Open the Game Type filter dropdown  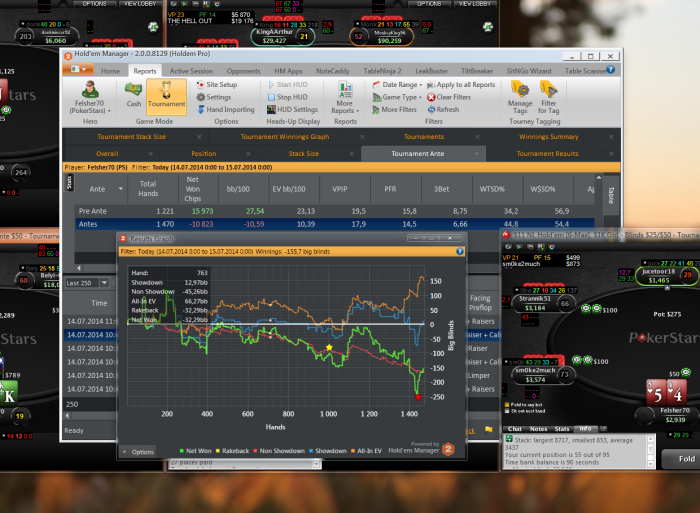(397, 97)
